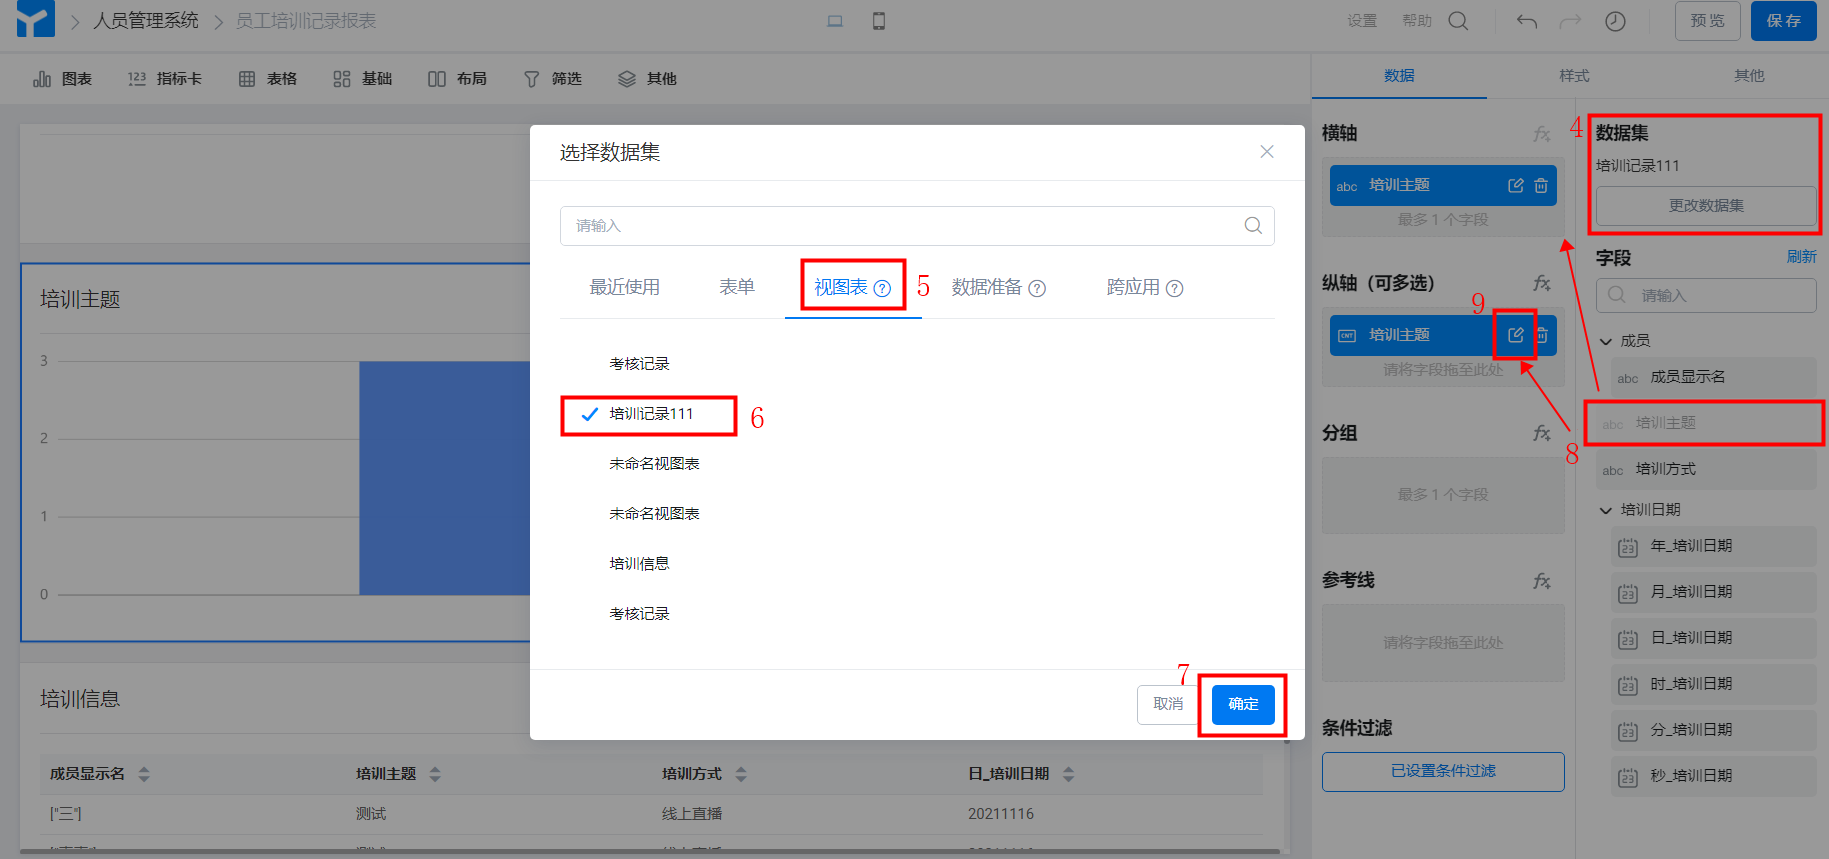Confirm dataset selection with 确定
1829x859 pixels.
(1243, 704)
